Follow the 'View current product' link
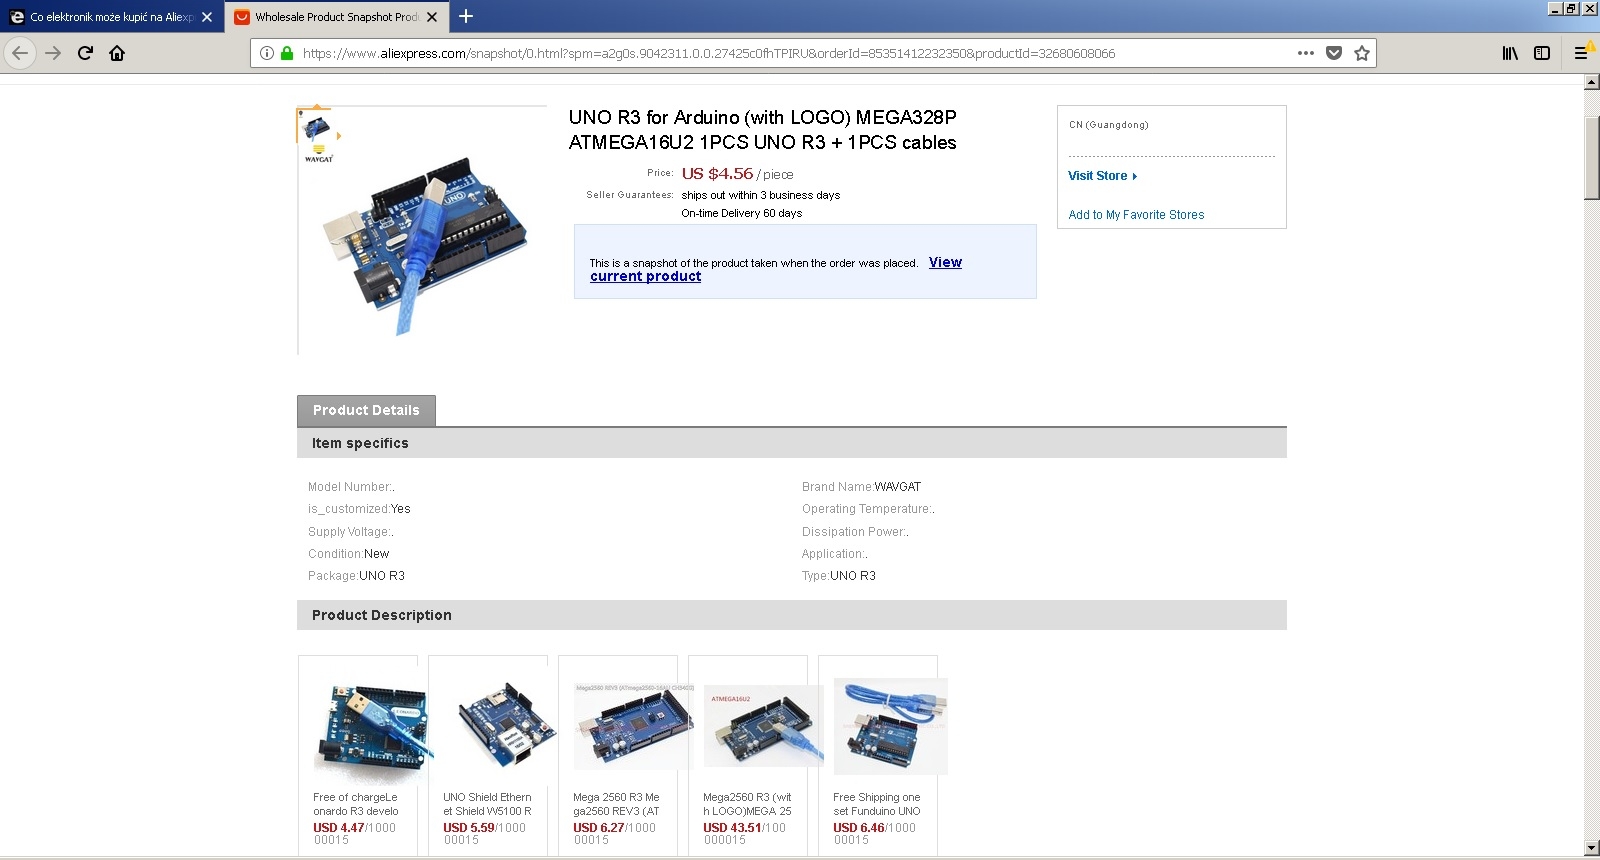This screenshot has height=860, width=1600. click(x=776, y=269)
